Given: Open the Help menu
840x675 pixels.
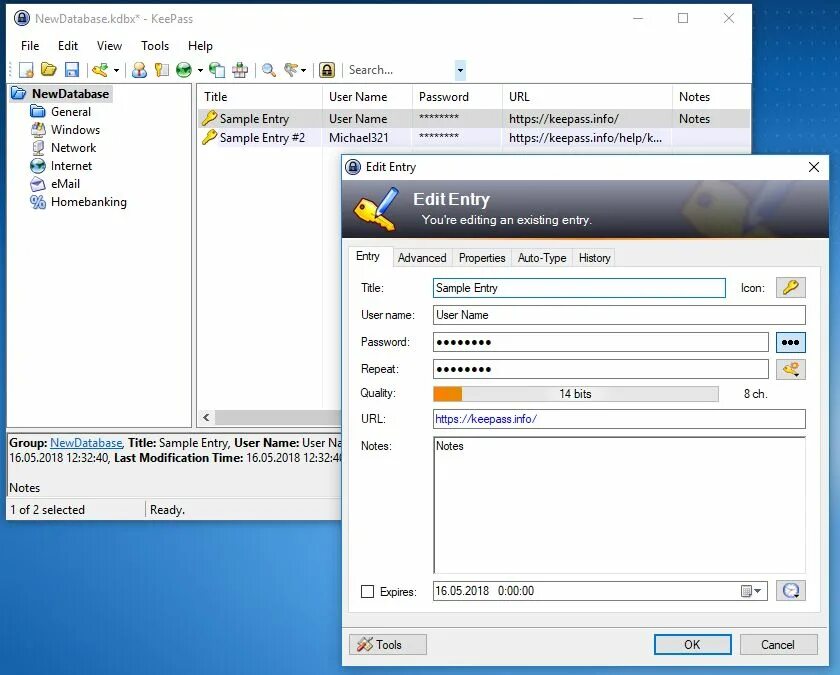Looking at the screenshot, I should [x=200, y=46].
